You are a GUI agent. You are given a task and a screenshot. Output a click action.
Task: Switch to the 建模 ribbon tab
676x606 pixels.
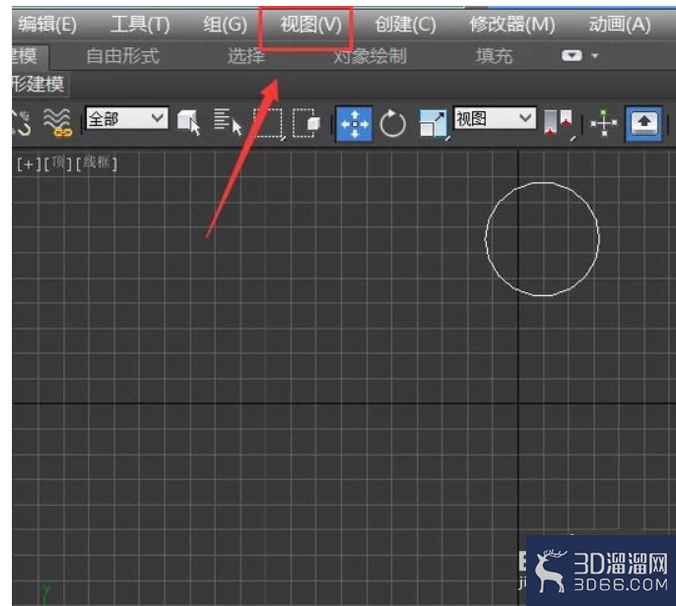click(27, 56)
